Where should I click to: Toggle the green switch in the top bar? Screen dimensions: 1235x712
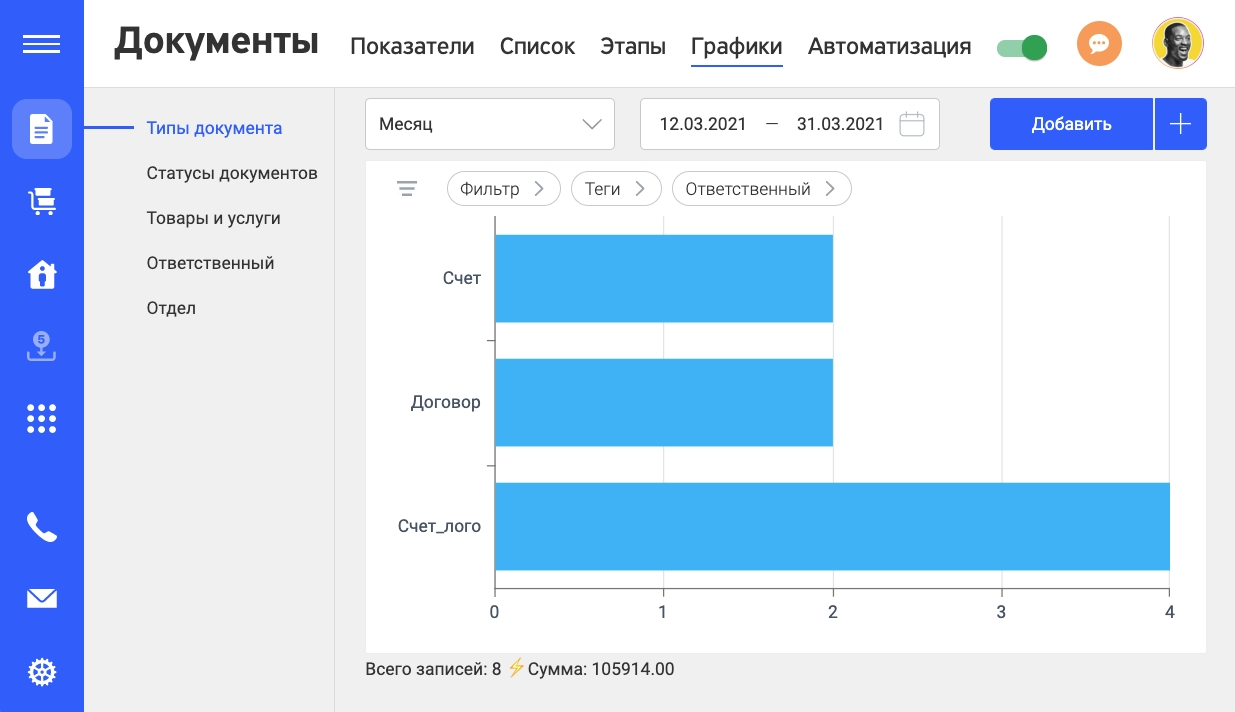1021,46
